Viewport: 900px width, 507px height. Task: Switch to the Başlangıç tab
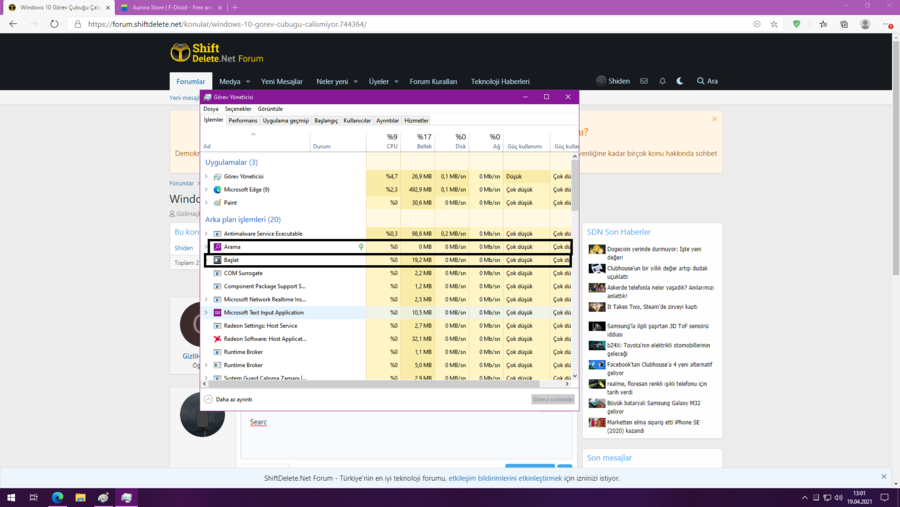pos(326,121)
